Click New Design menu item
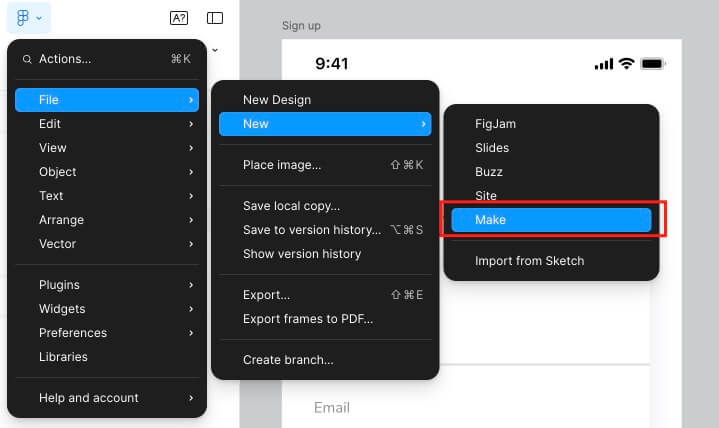 pyautogui.click(x=277, y=100)
